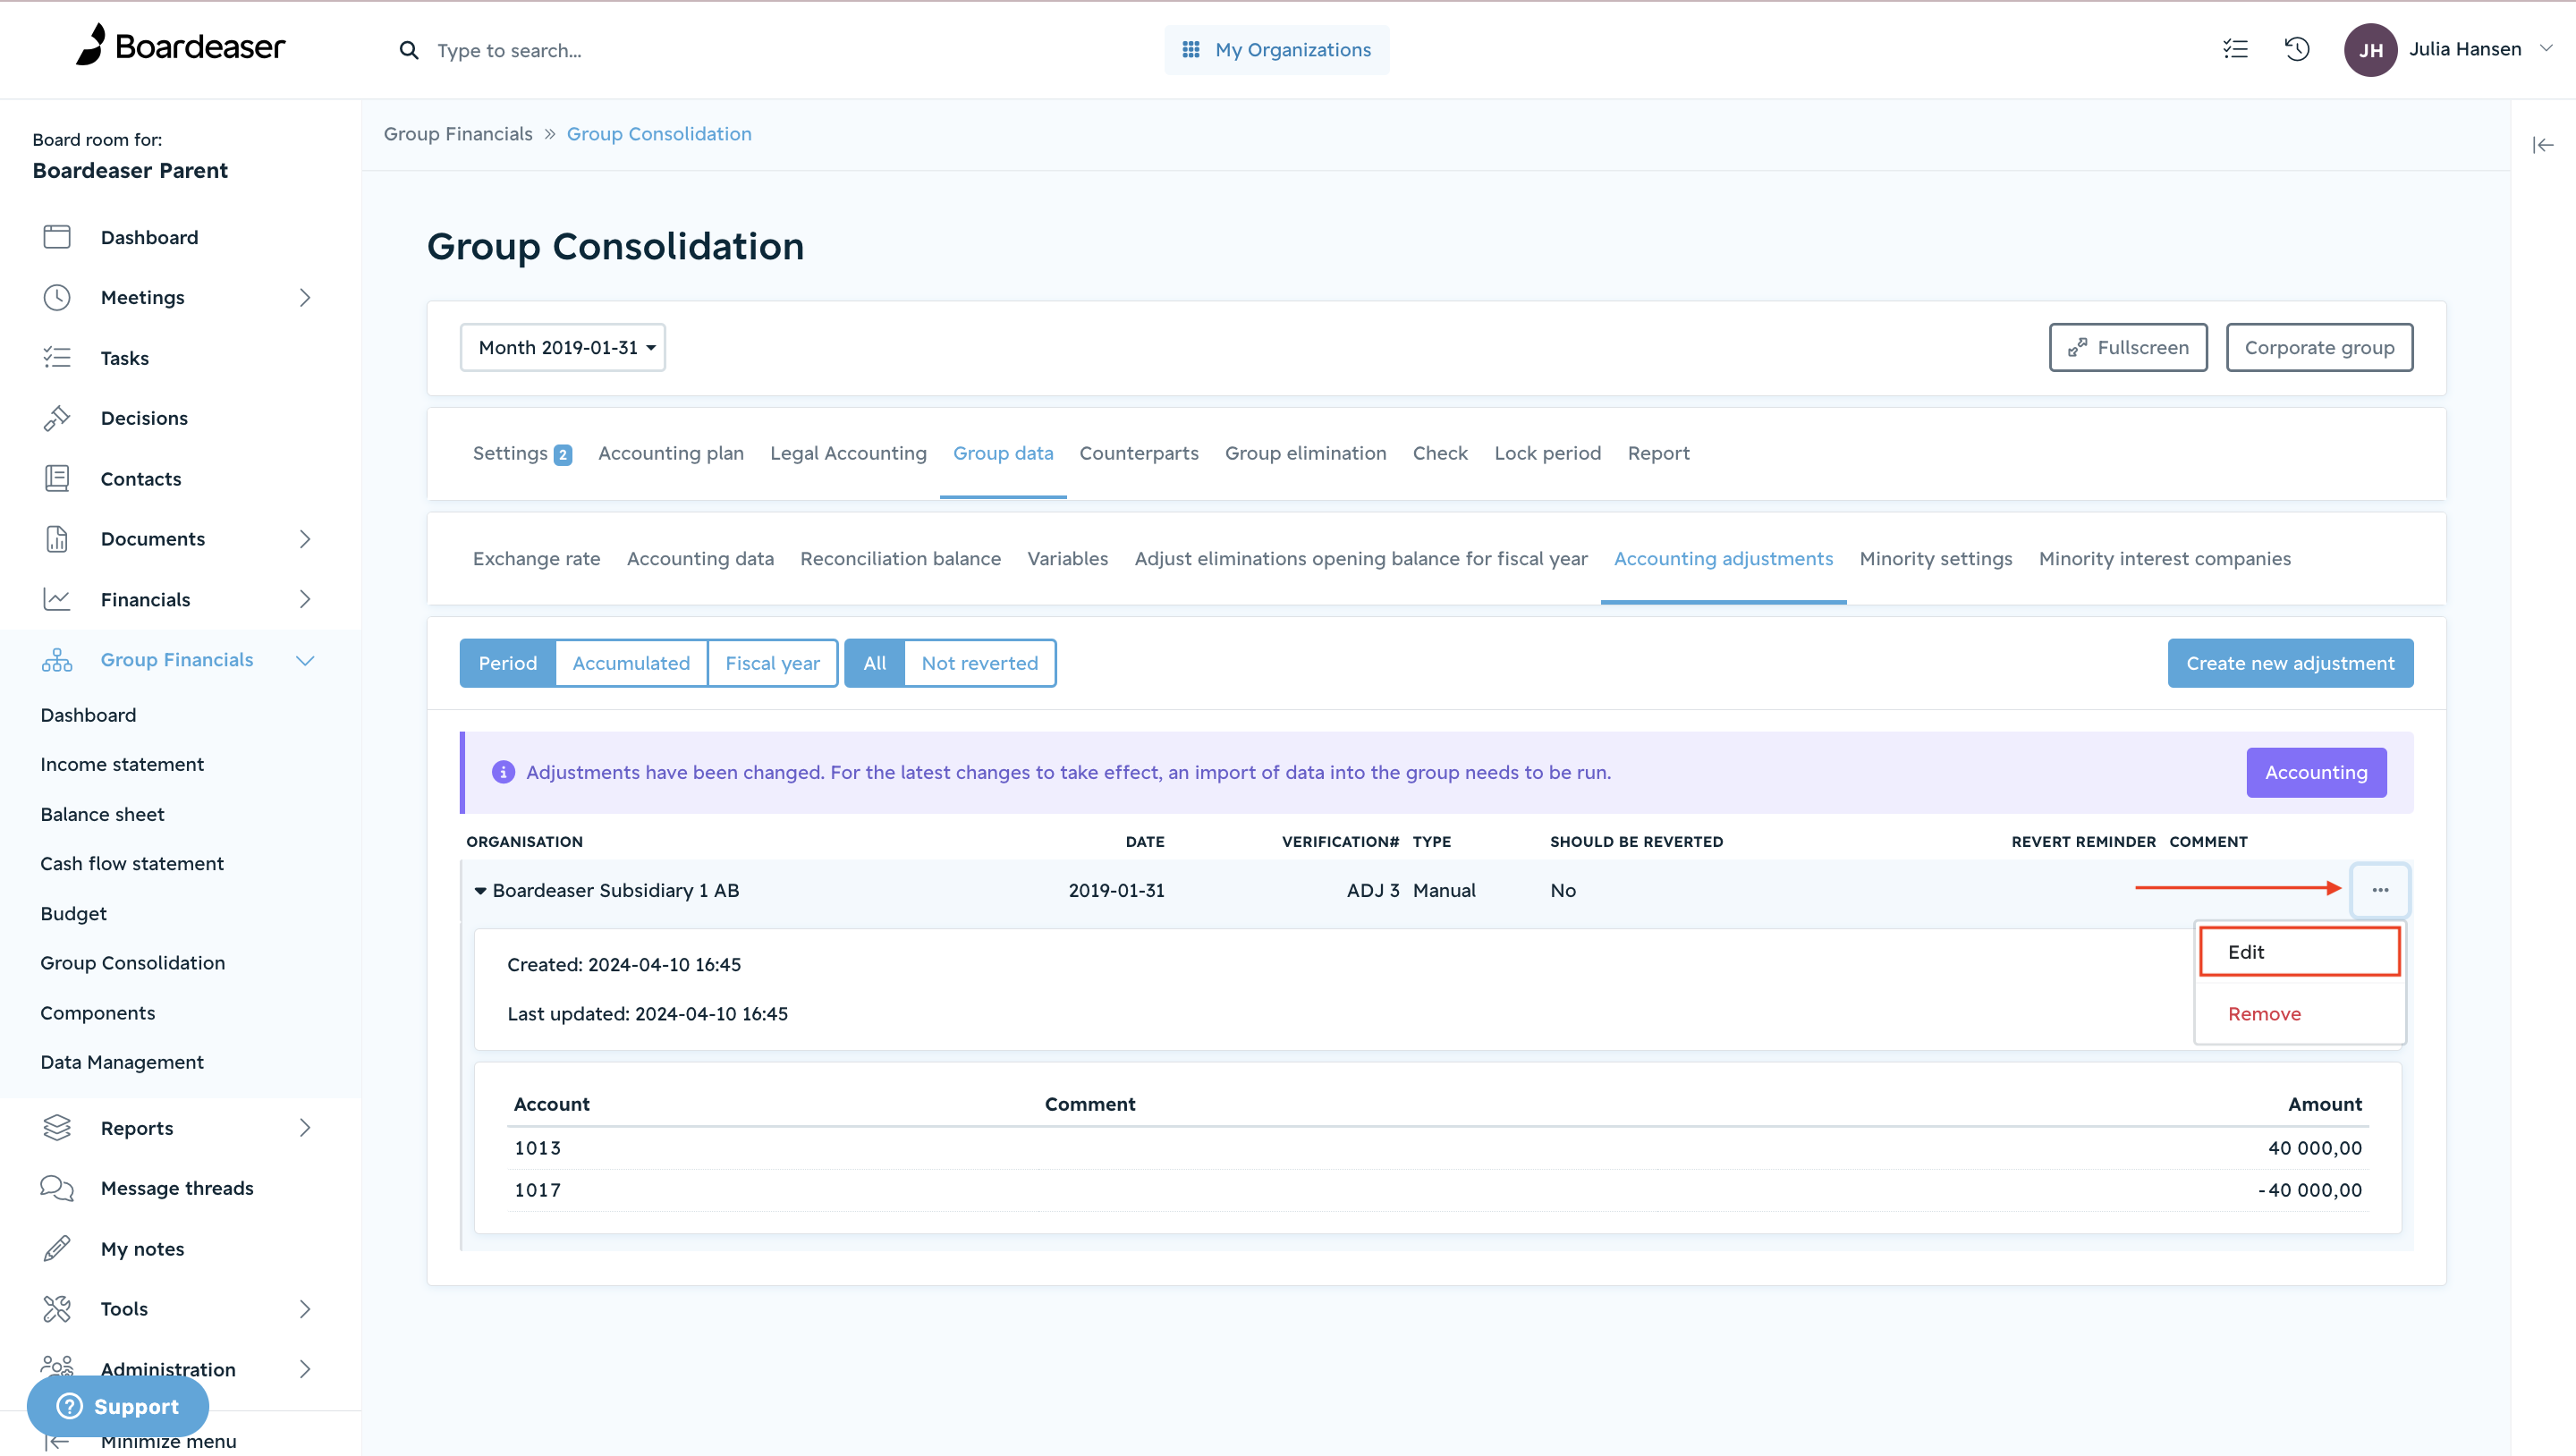This screenshot has width=2576, height=1456.
Task: Click the Documents file icon
Action: point(57,539)
